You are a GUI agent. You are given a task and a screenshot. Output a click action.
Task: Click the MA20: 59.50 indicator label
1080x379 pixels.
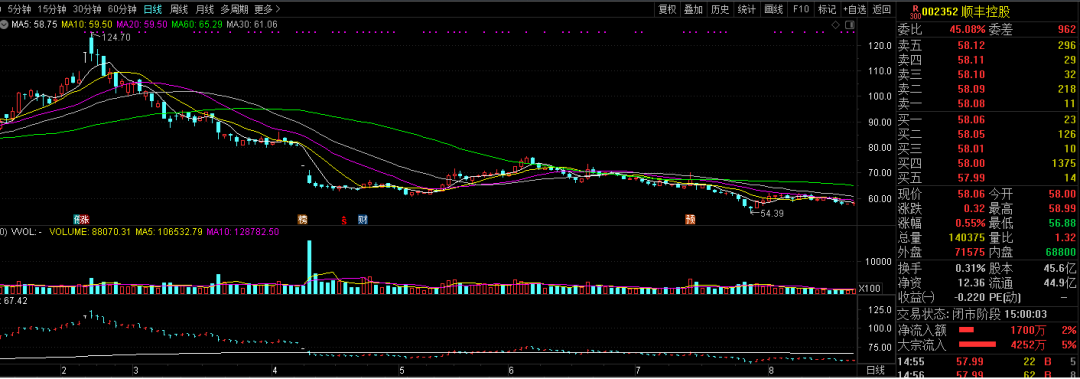click(x=143, y=25)
